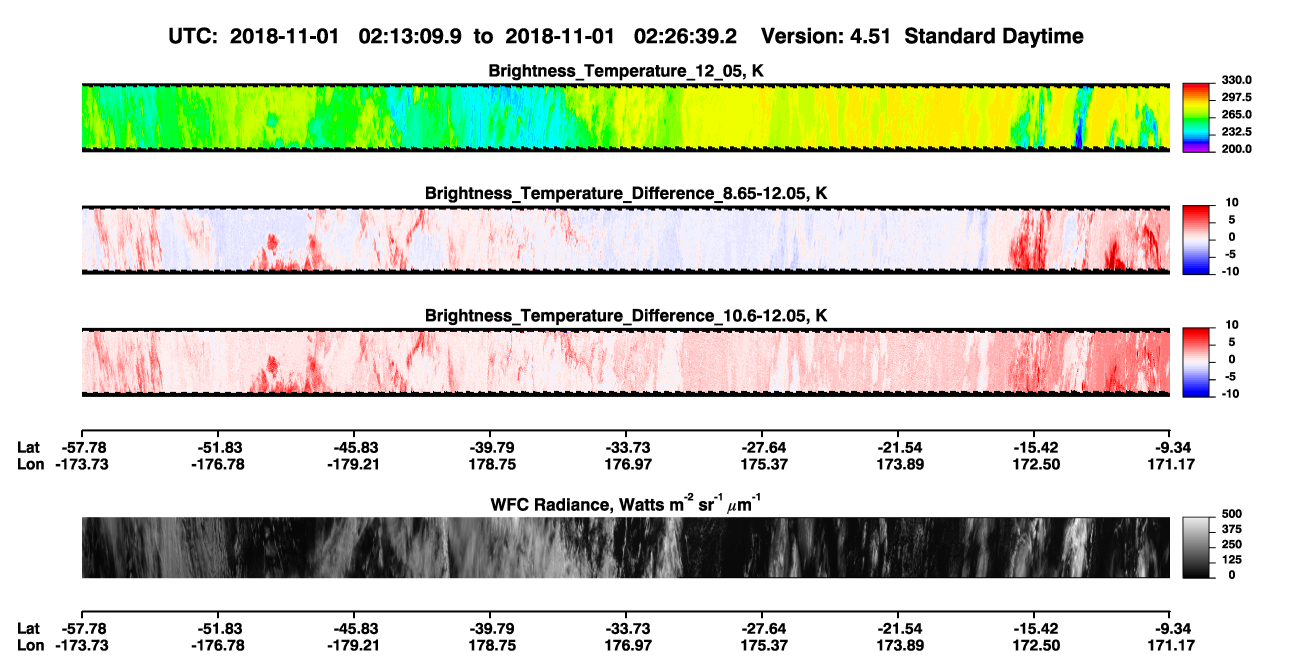
Task: Click the '-10' tick on the 8.65-12.05 colorbar
Action: pyautogui.click(x=1230, y=271)
